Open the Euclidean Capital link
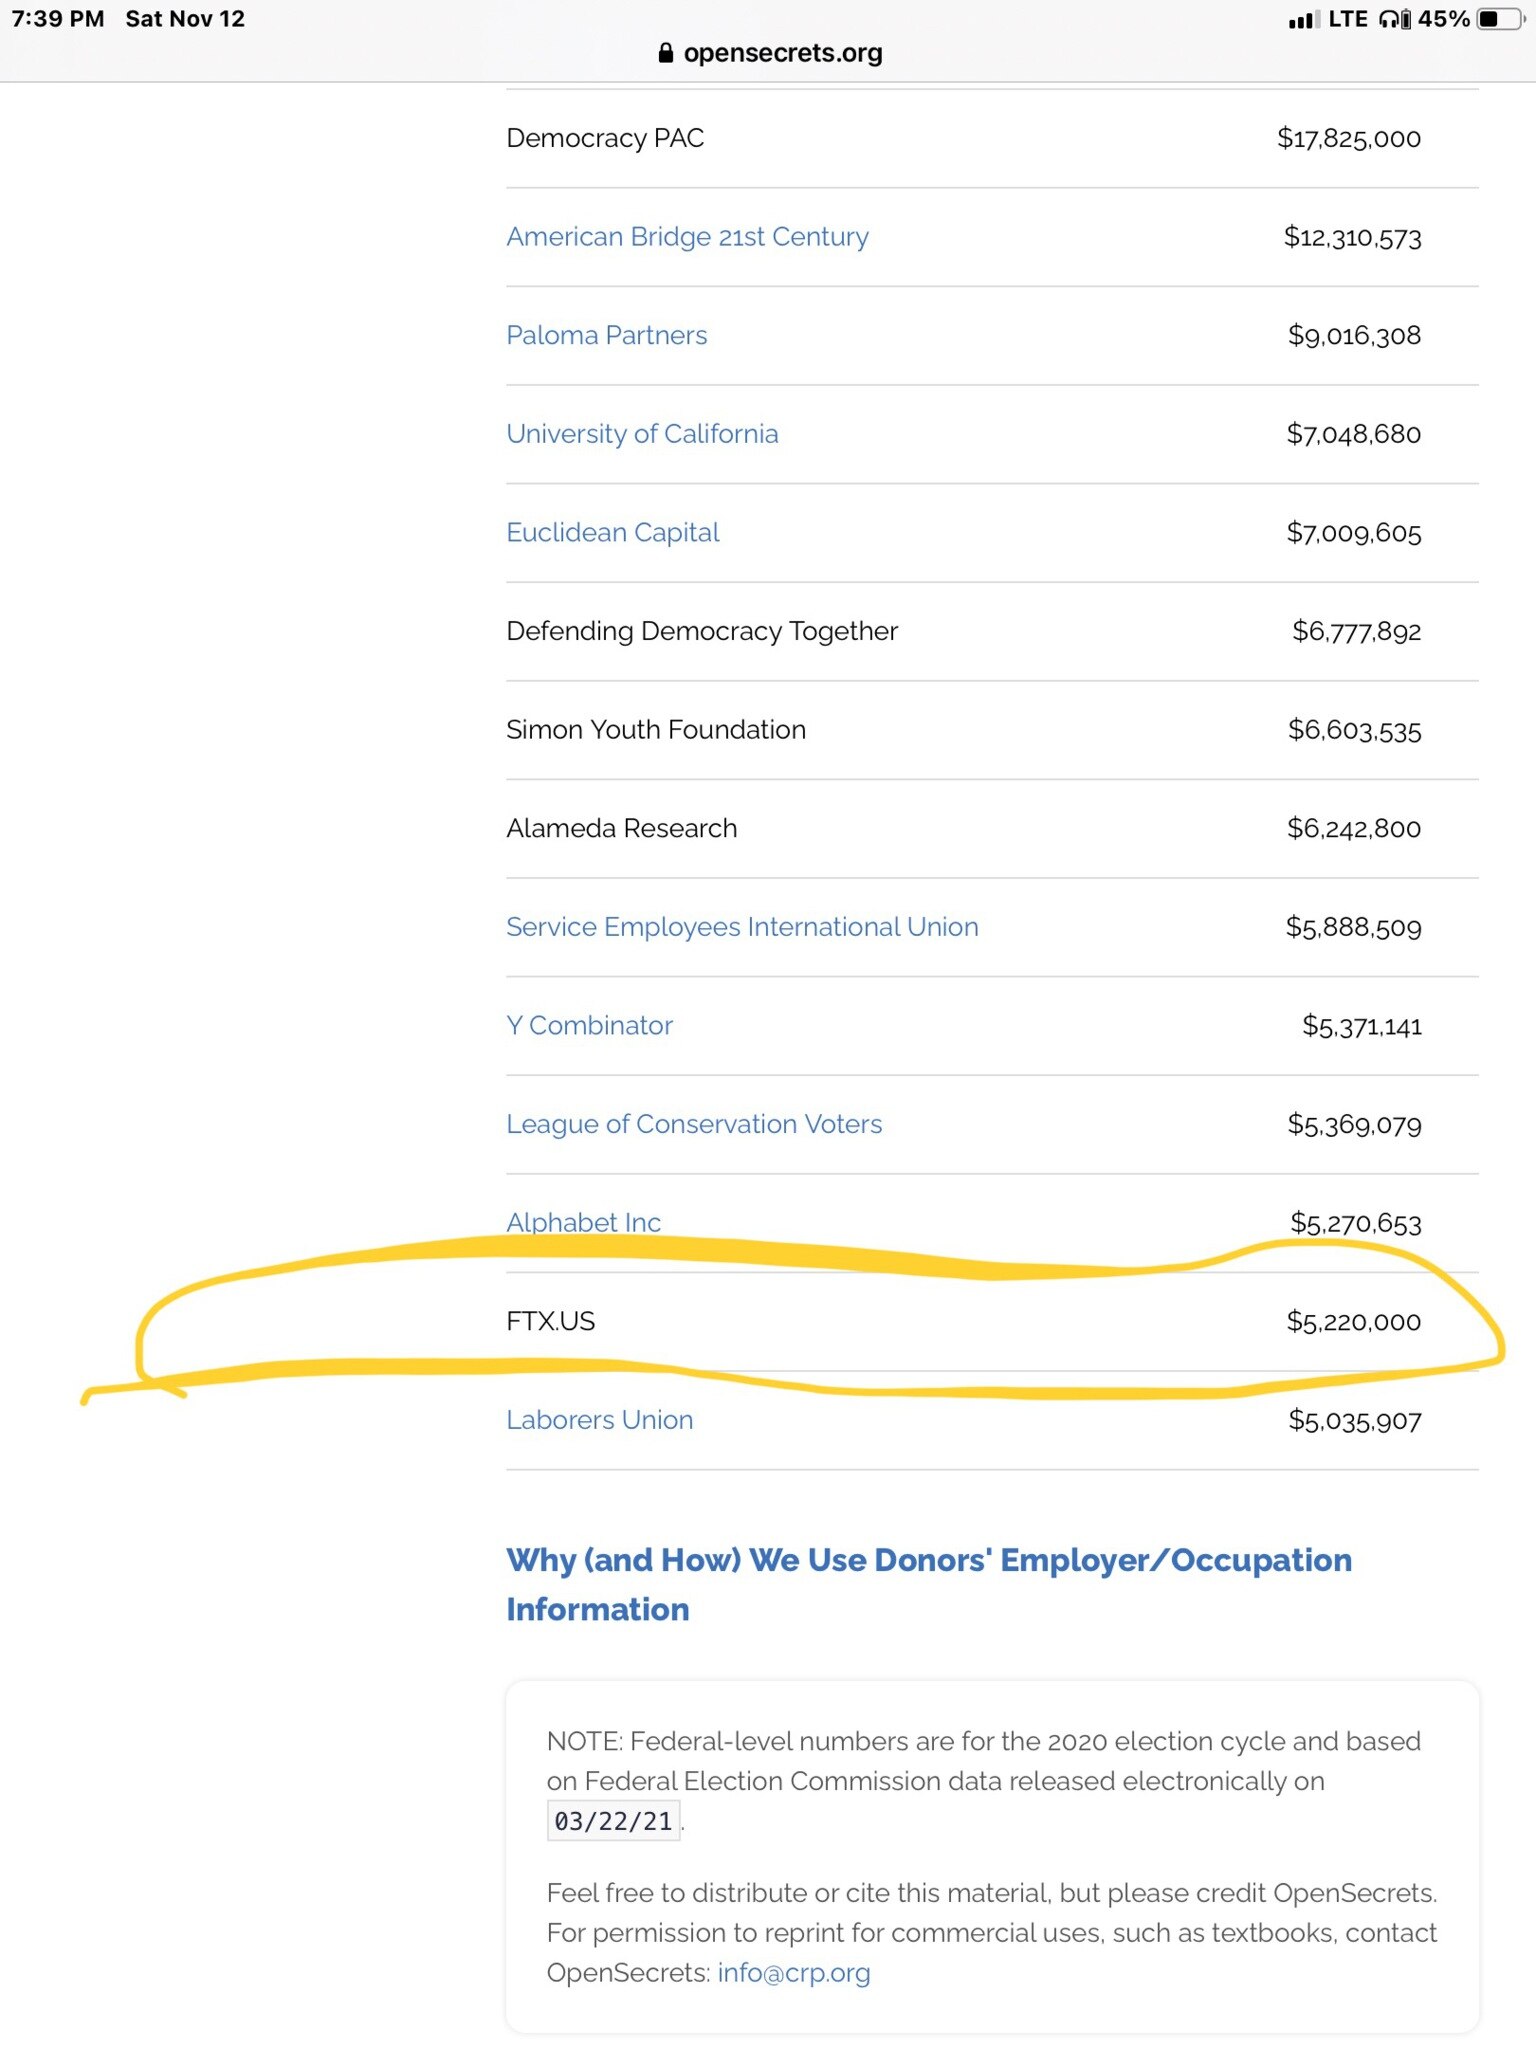The width and height of the screenshot is (1536, 2048). [x=612, y=532]
